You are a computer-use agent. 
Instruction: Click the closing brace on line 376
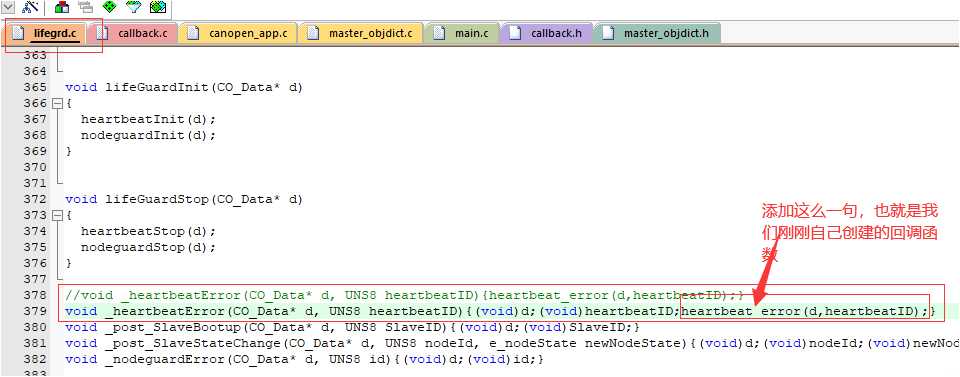(x=69, y=263)
